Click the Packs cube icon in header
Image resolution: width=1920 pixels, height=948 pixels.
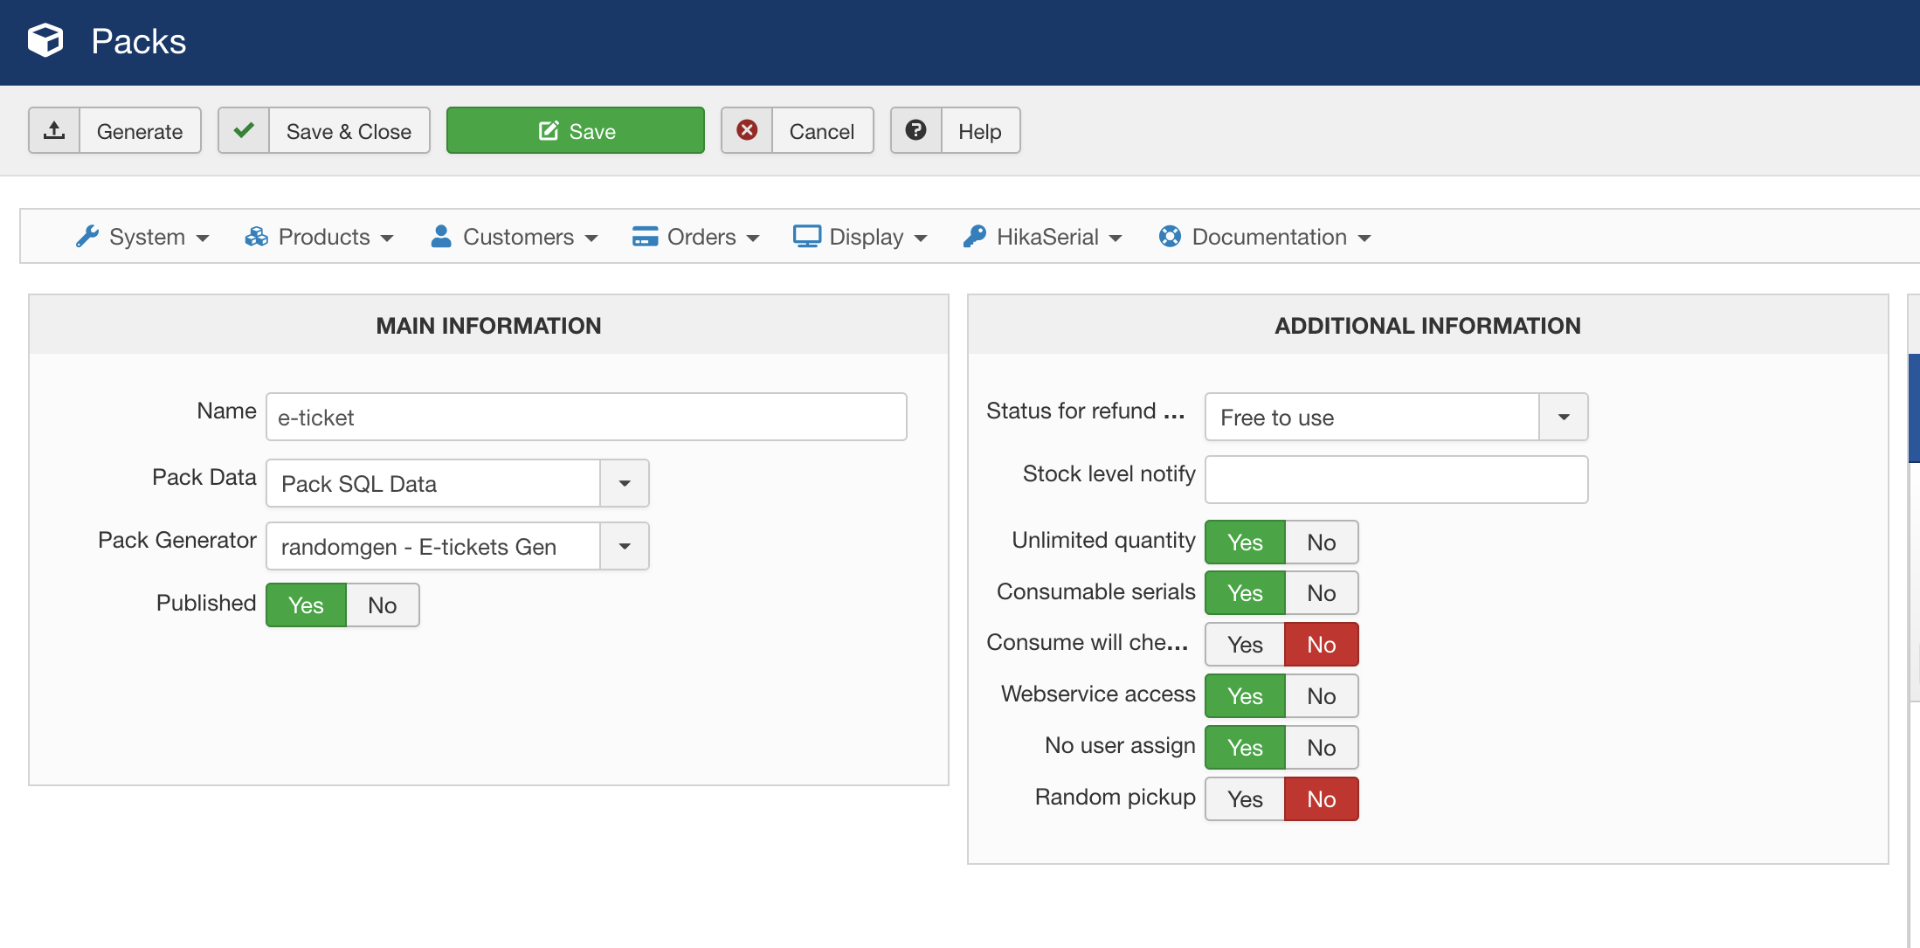pos(45,41)
